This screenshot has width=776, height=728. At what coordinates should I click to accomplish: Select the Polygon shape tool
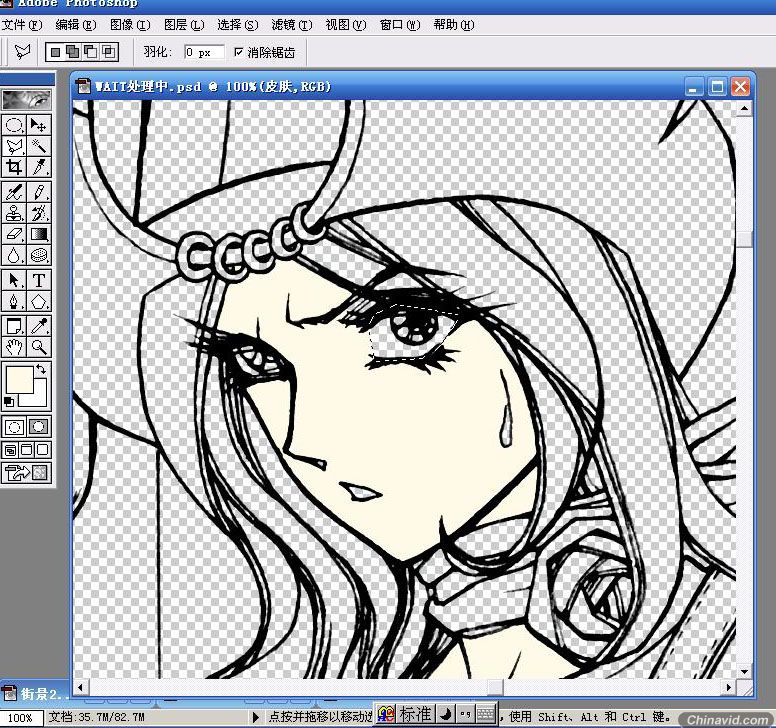point(39,301)
